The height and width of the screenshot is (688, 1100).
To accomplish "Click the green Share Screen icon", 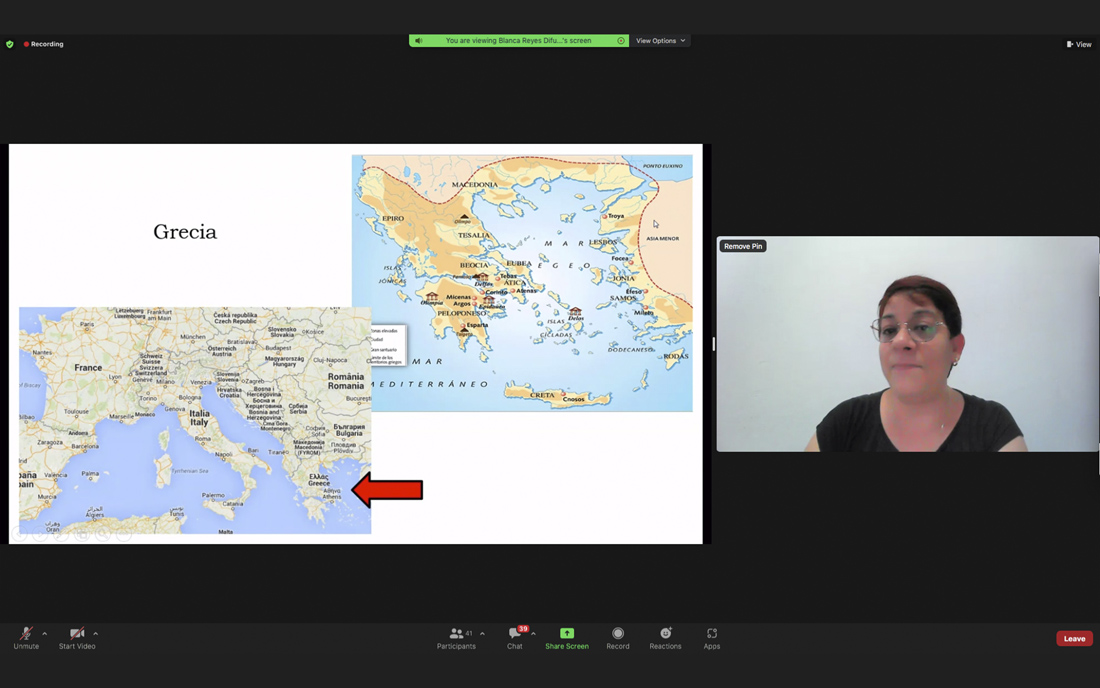I will click(567, 634).
